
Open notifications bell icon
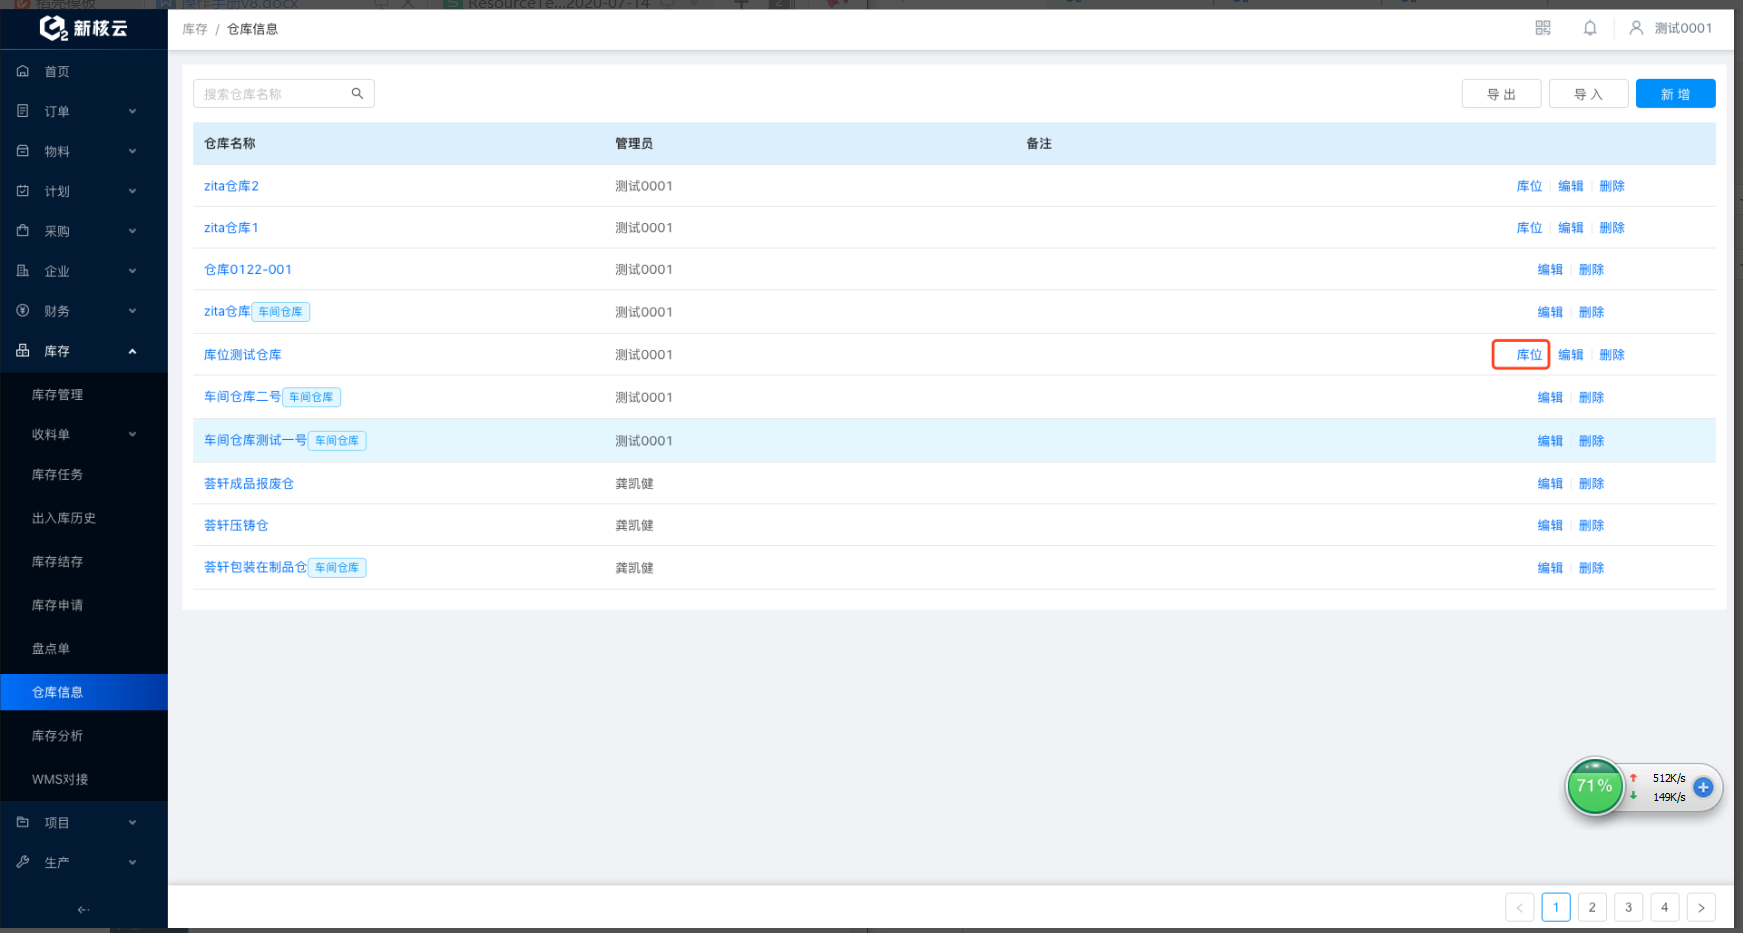click(x=1590, y=28)
